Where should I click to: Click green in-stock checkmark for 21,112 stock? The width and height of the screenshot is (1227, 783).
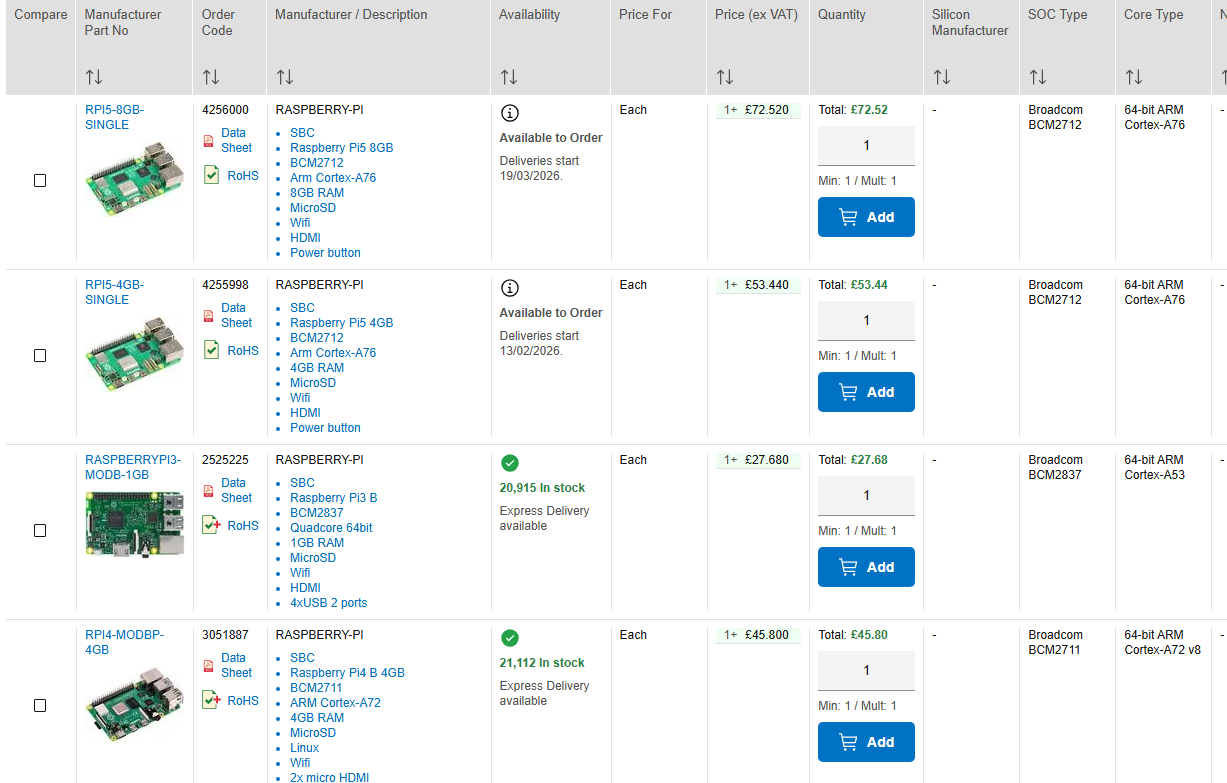click(510, 638)
